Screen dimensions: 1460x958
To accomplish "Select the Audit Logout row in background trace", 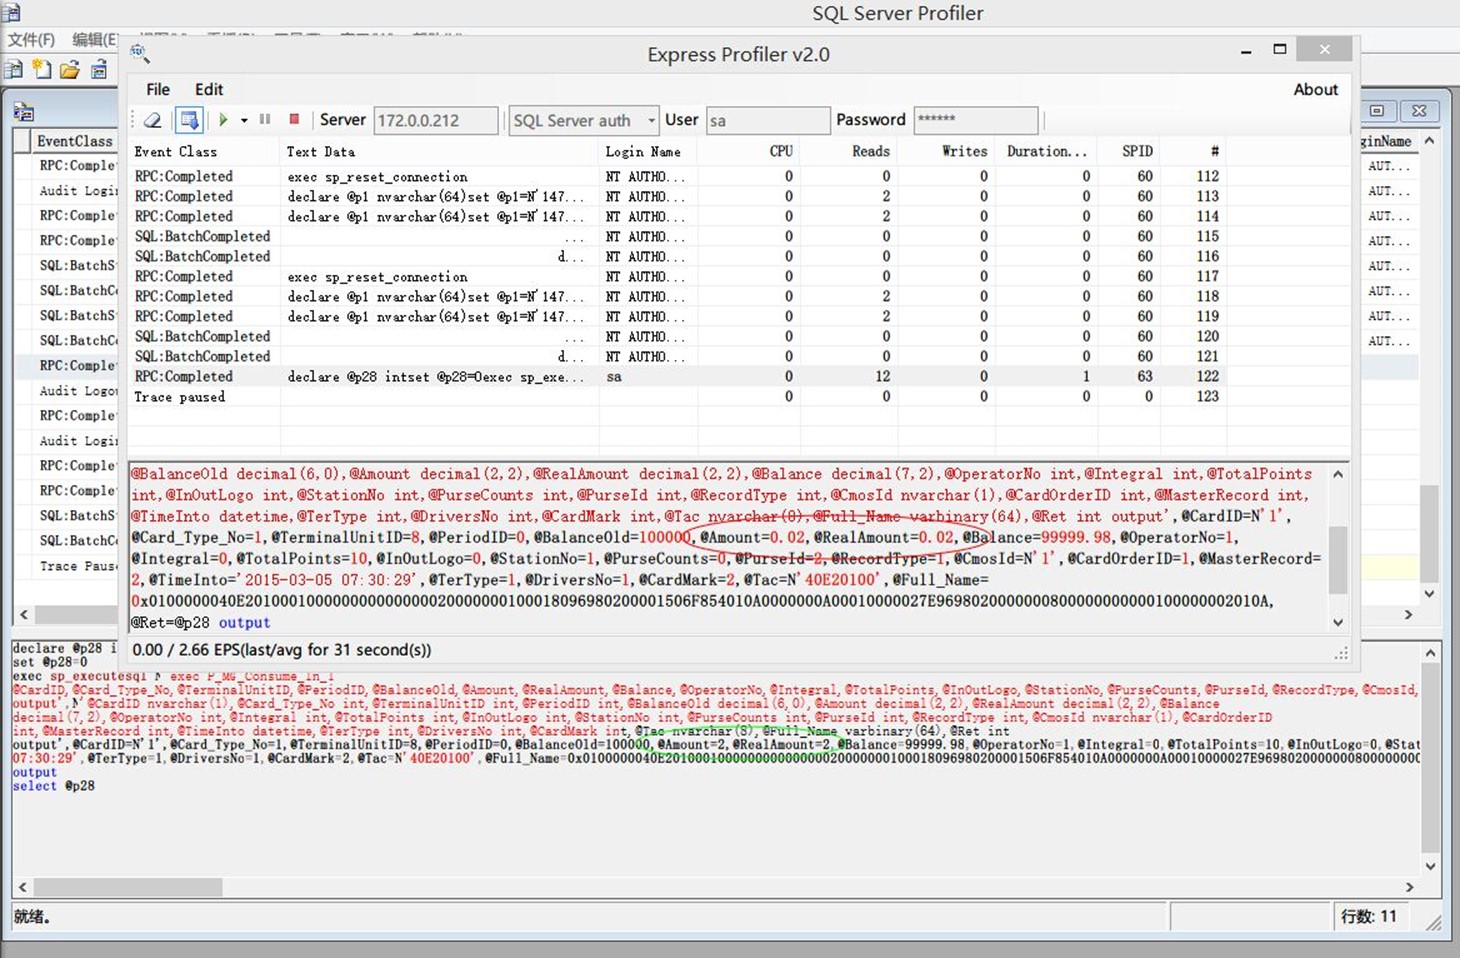I will [78, 391].
